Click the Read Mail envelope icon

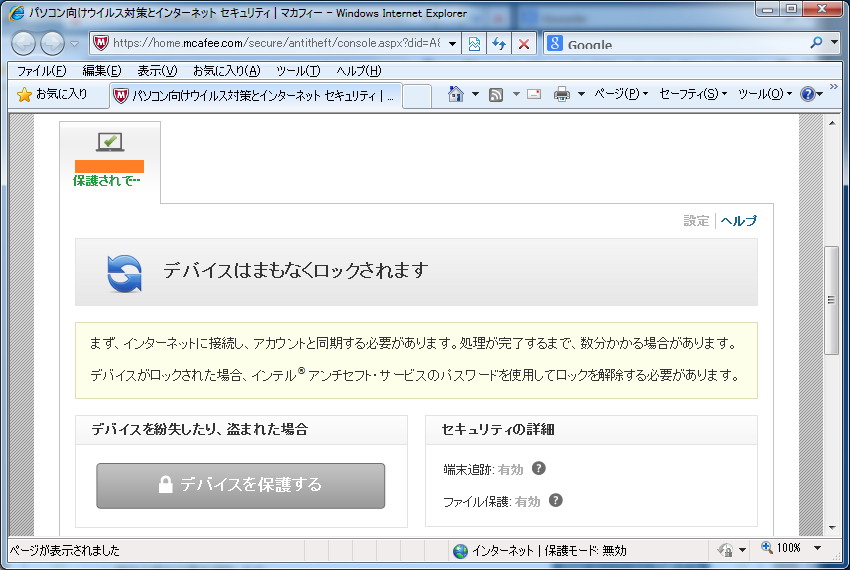point(534,94)
